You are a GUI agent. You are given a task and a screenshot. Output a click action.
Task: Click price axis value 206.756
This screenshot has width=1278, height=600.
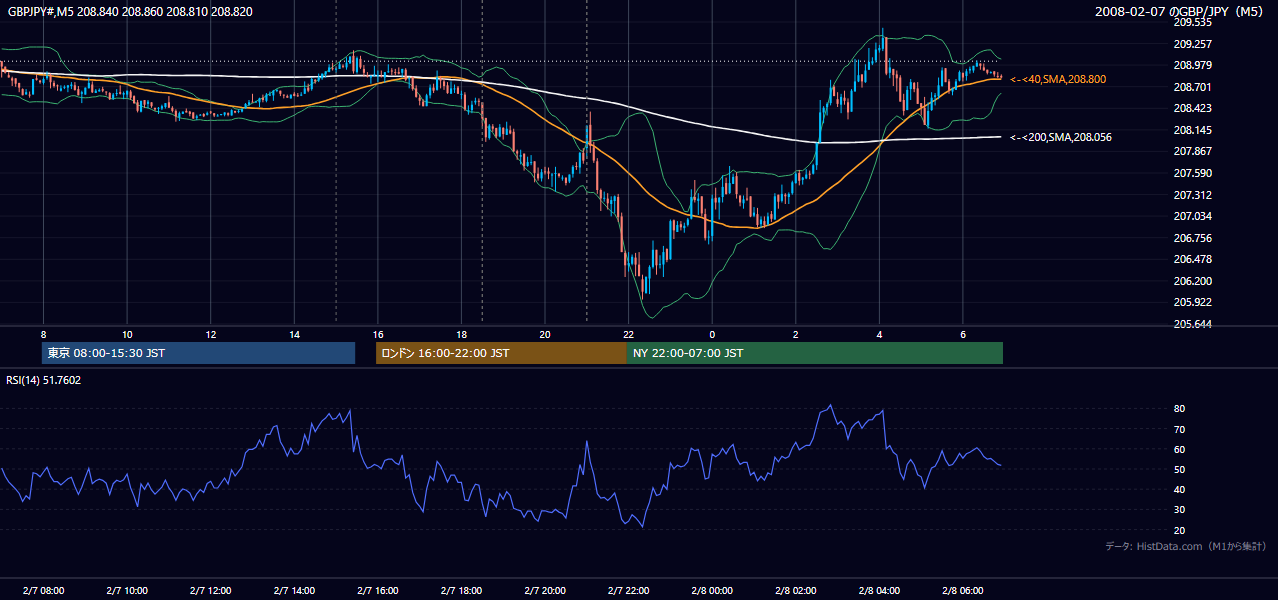[1192, 238]
